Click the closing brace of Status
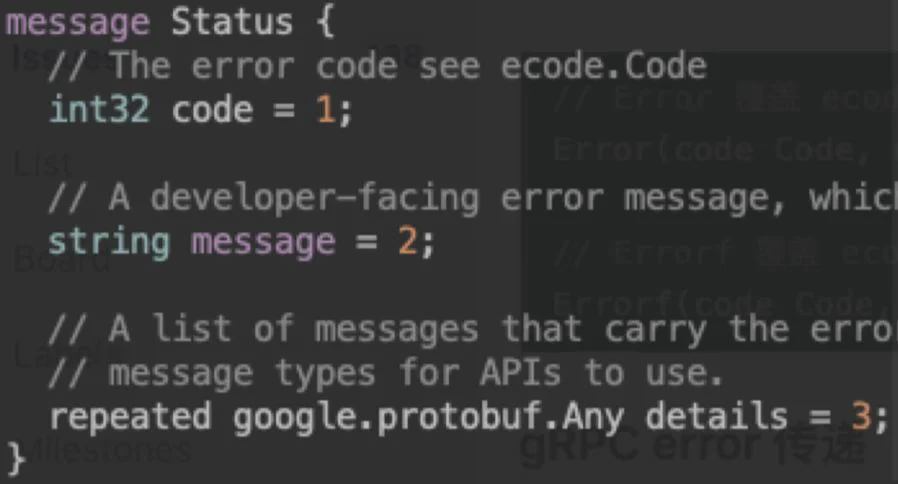The image size is (898, 484). [x=16, y=458]
